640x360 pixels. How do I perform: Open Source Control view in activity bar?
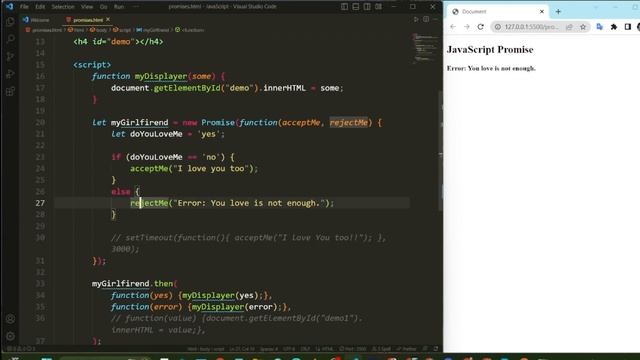tap(10, 56)
